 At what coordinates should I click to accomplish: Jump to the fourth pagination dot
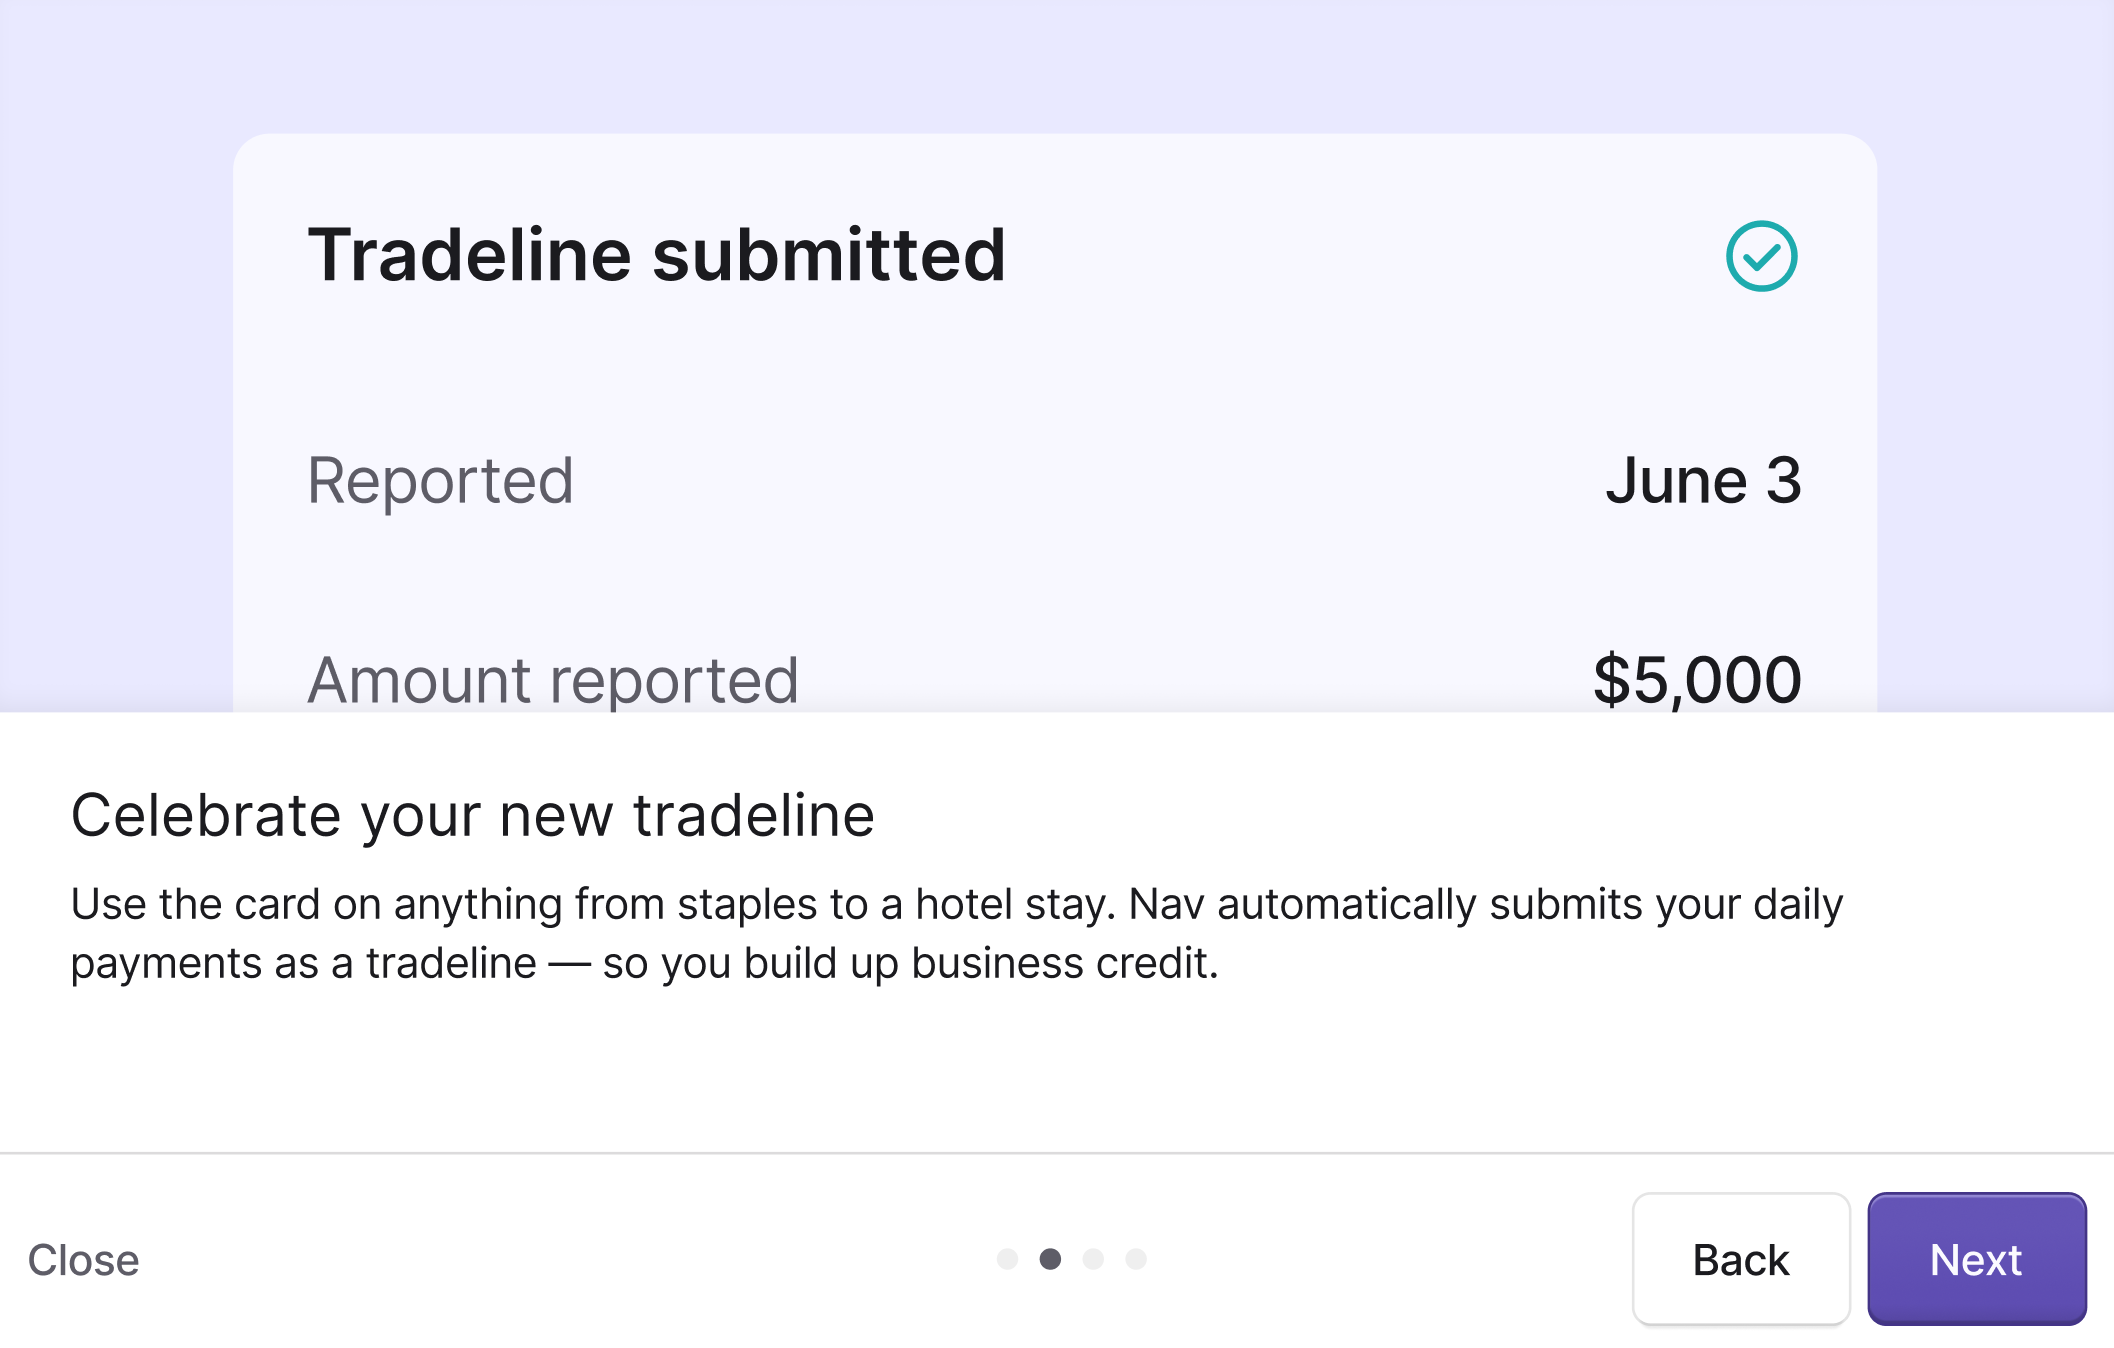pyautogui.click(x=1136, y=1259)
